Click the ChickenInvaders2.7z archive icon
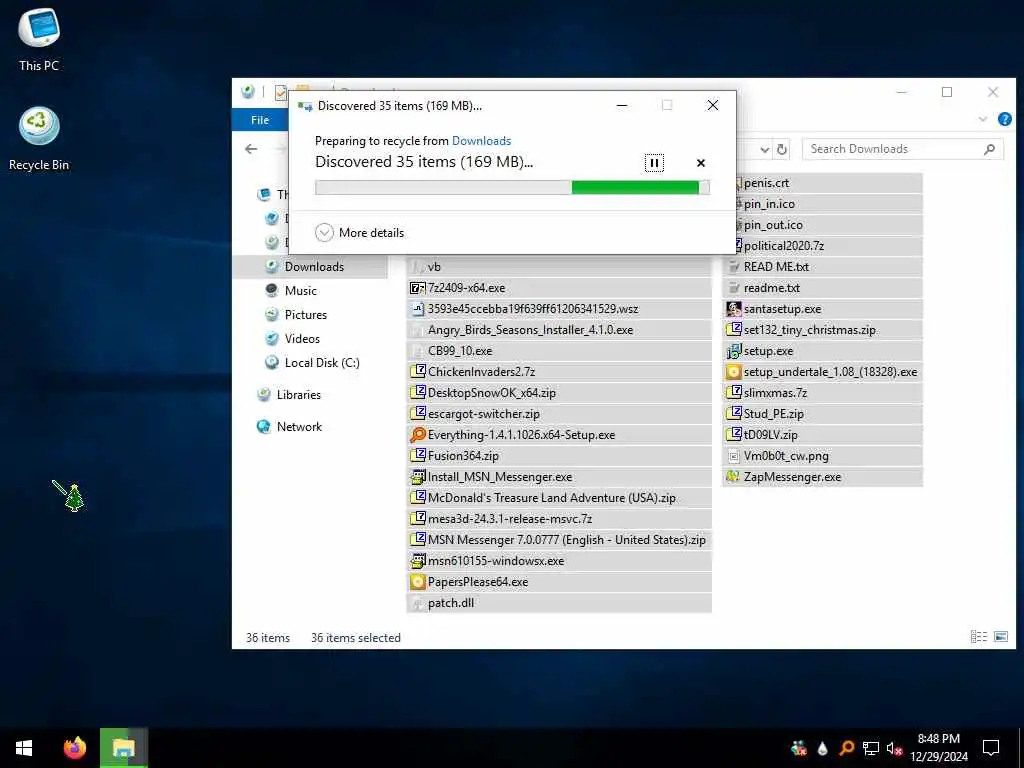This screenshot has width=1024, height=768. click(x=417, y=372)
